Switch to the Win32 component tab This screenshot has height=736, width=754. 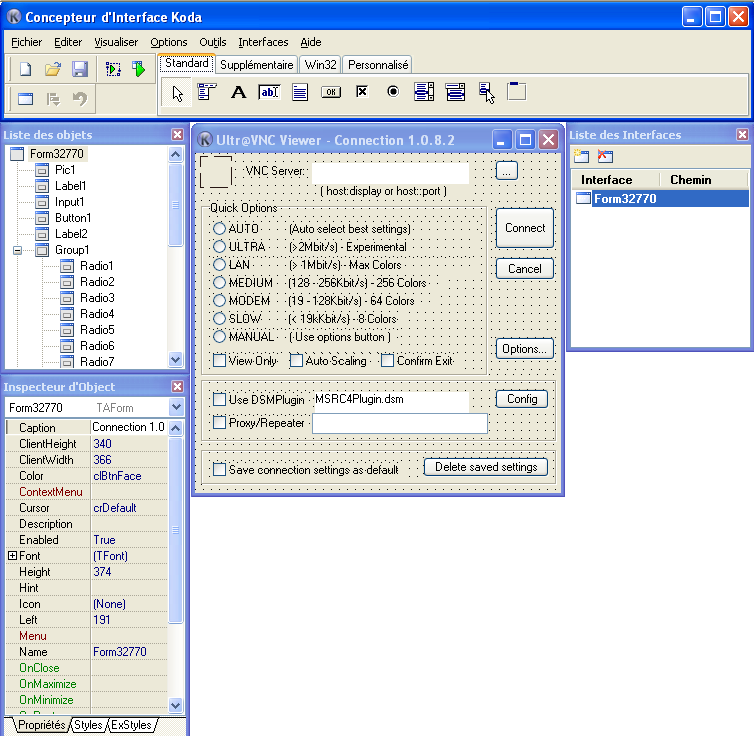click(x=320, y=64)
